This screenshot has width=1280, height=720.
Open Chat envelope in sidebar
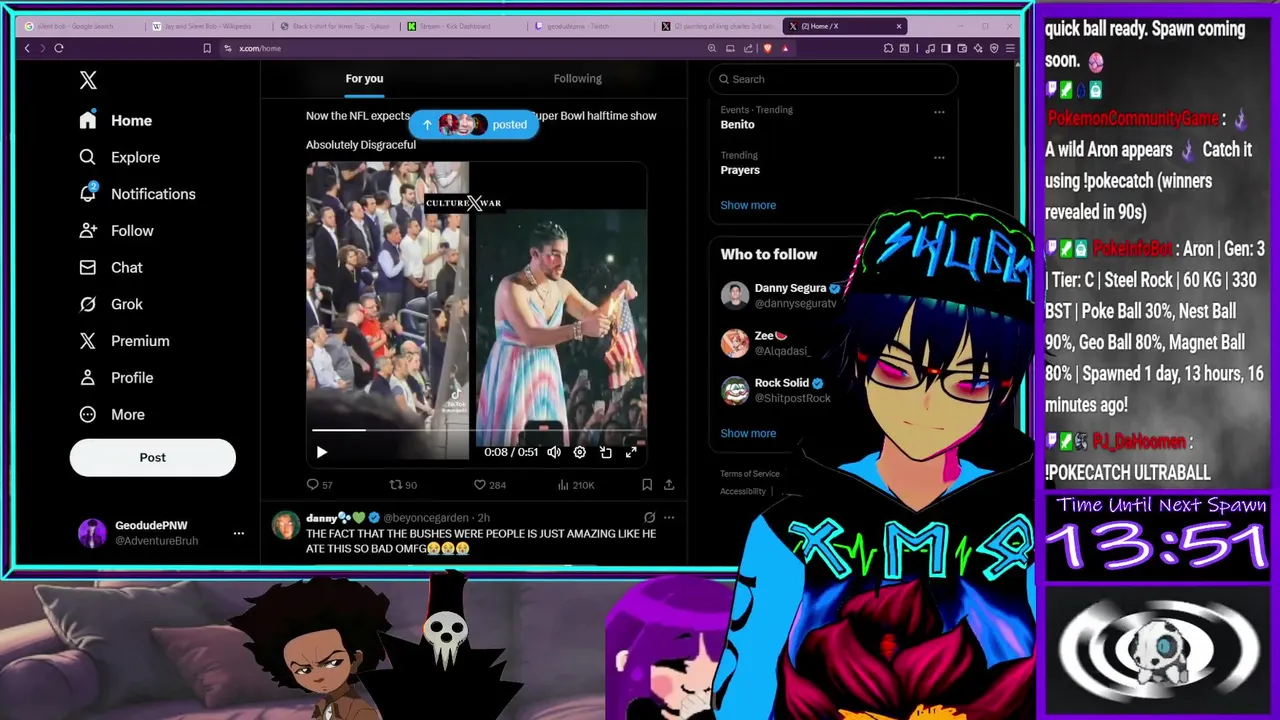coord(111,267)
